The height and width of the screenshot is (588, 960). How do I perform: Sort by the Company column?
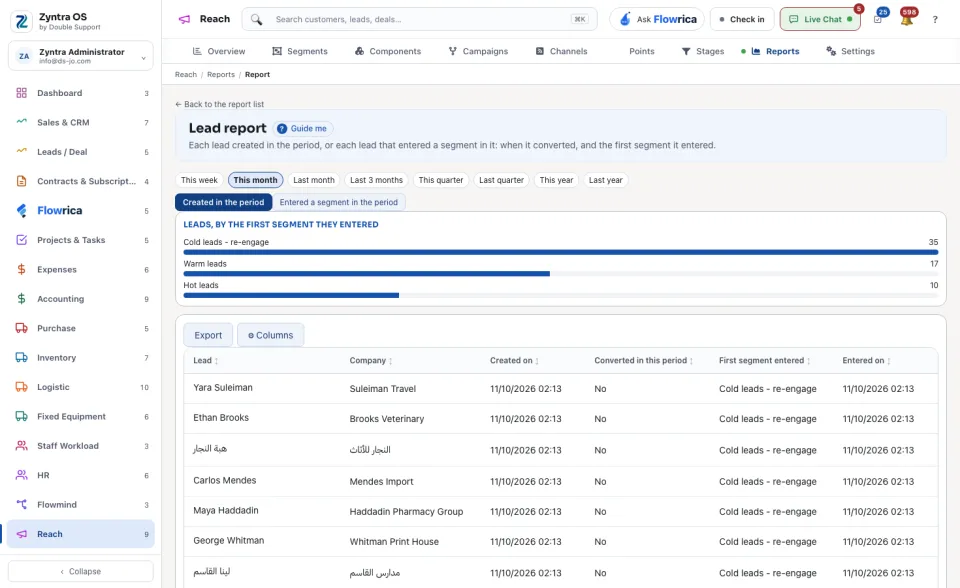371,361
